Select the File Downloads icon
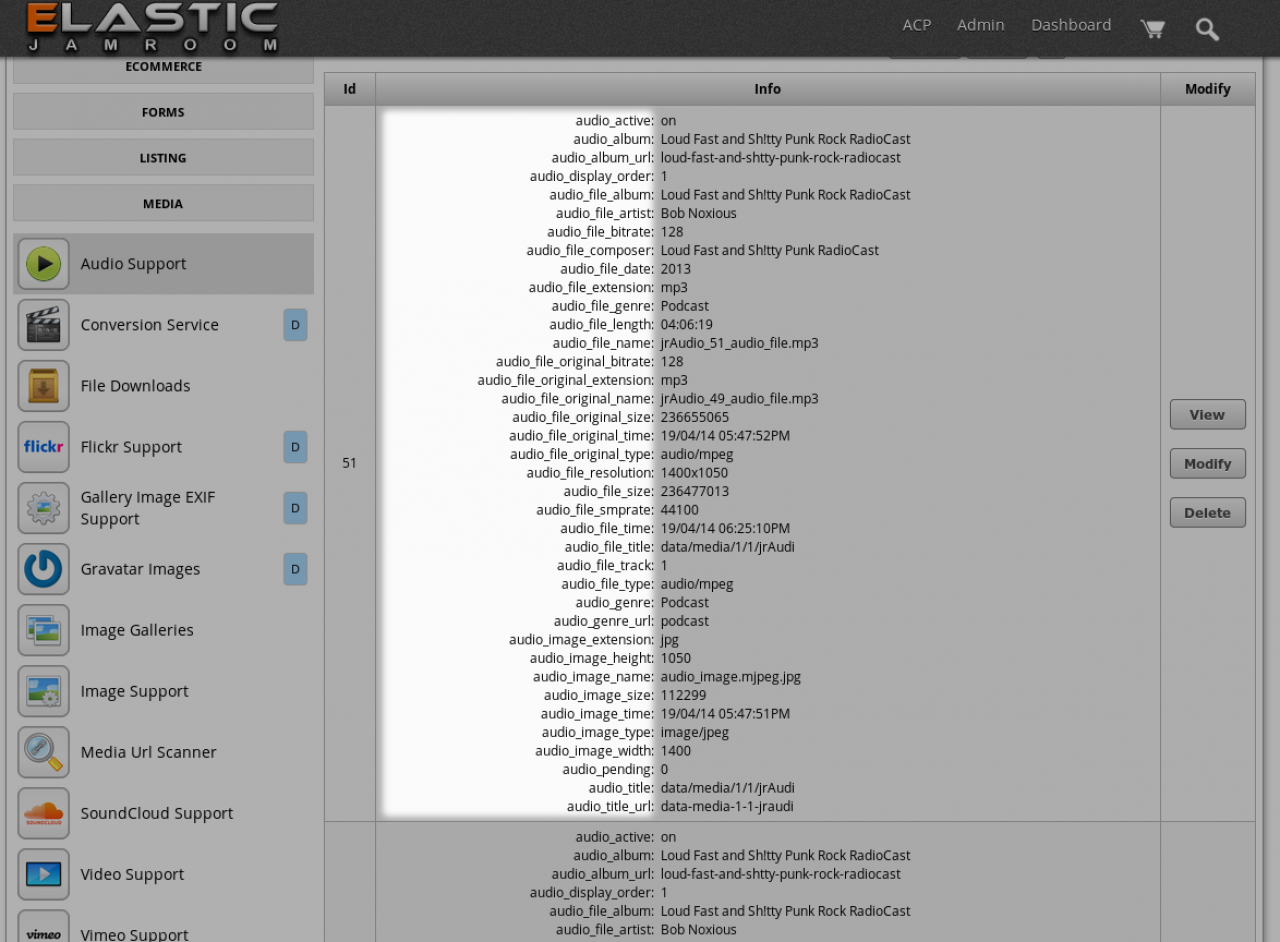The width and height of the screenshot is (1280, 942). tap(43, 386)
